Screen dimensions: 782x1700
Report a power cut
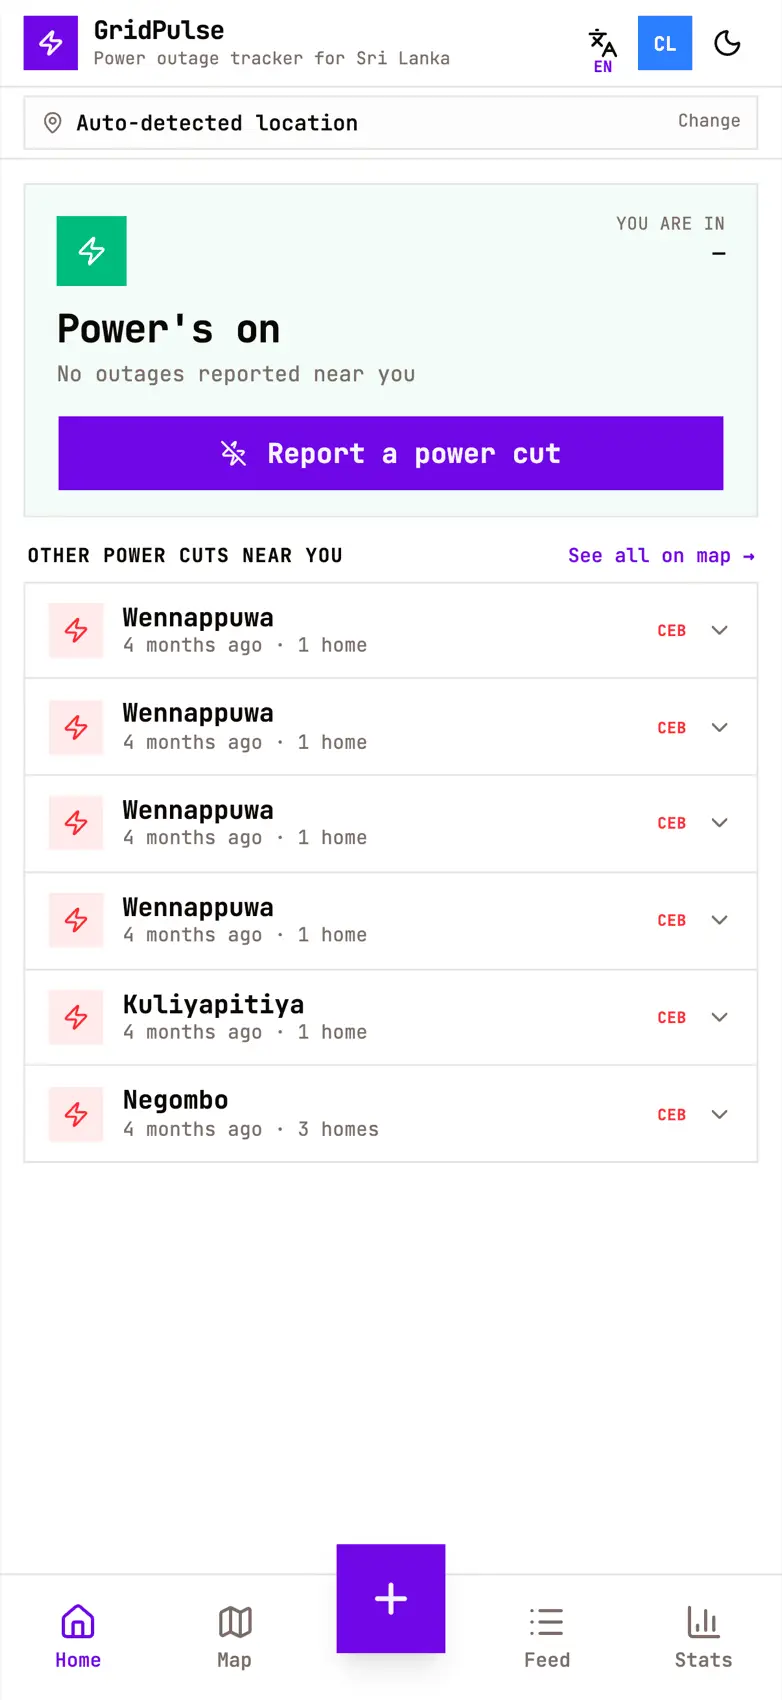(391, 453)
